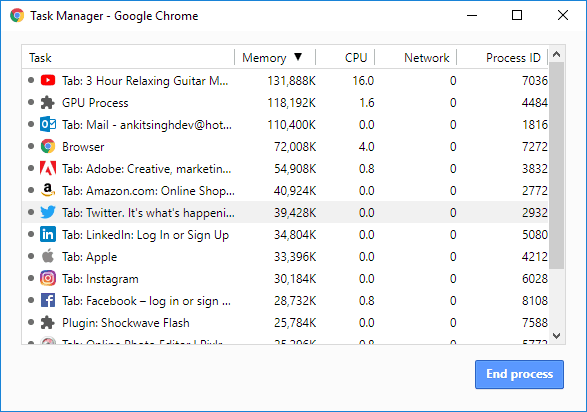Click the YouTube icon in the Guitar tab row
Image resolution: width=587 pixels, height=412 pixels.
pos(48,80)
